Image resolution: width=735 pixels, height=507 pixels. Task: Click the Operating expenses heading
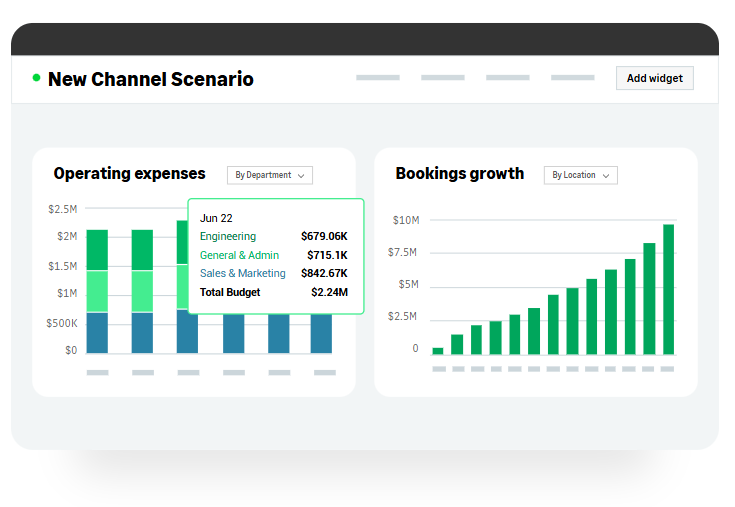coord(129,173)
